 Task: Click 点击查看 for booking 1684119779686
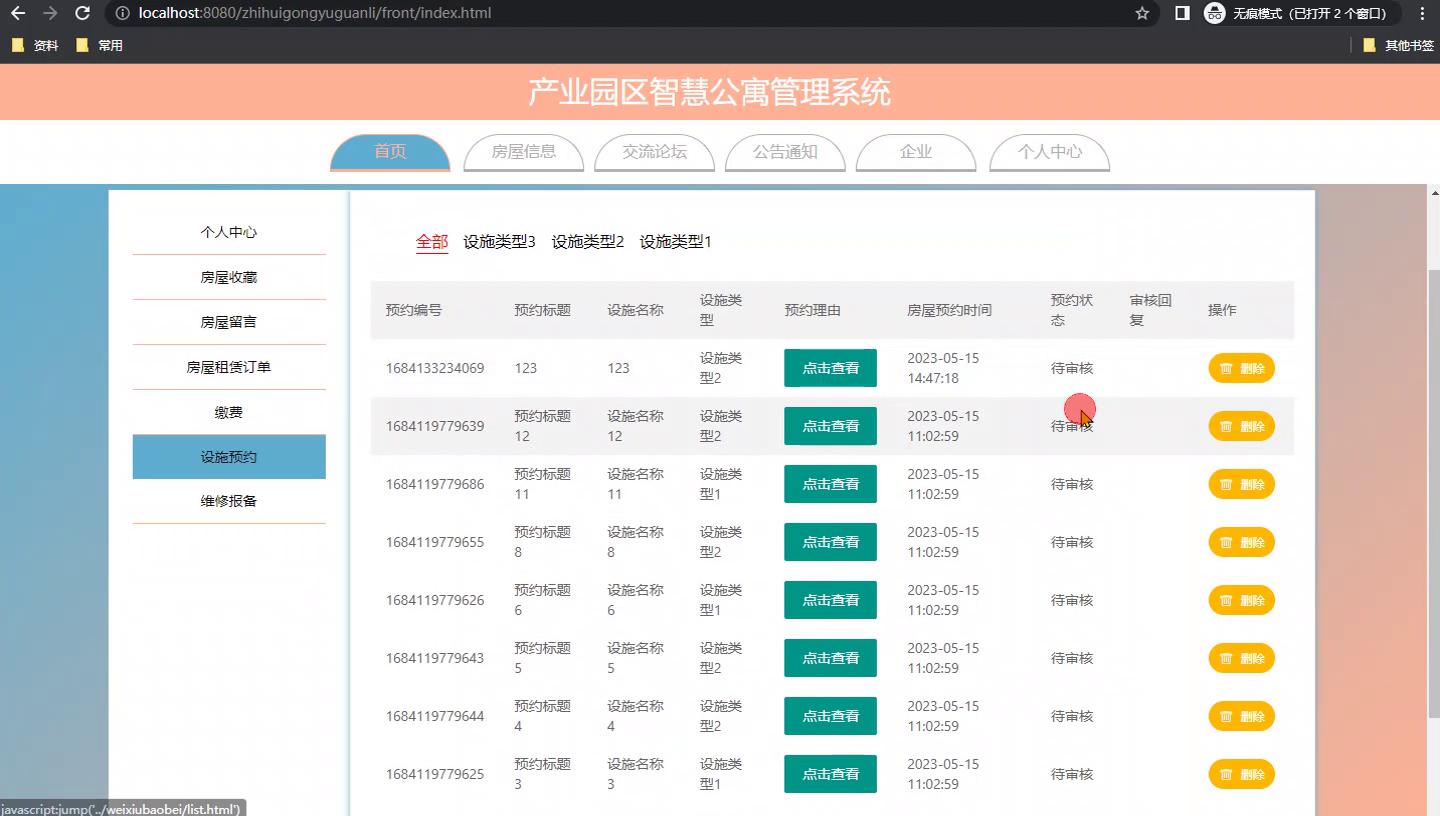pyautogui.click(x=830, y=484)
